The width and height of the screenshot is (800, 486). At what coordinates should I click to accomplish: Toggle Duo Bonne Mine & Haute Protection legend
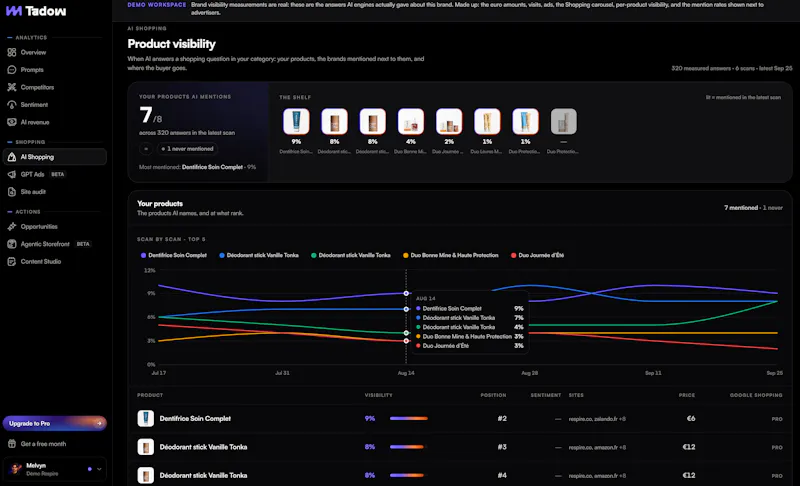pos(451,255)
